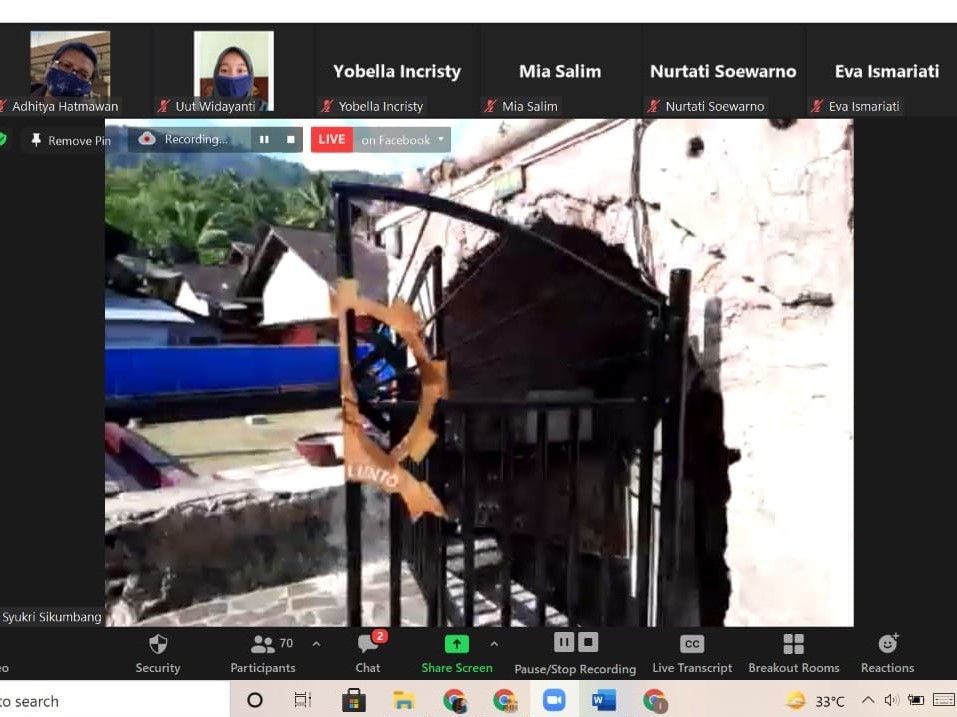The width and height of the screenshot is (957, 717).
Task: Expand the Live on Facebook dropdown
Action: (x=441, y=140)
